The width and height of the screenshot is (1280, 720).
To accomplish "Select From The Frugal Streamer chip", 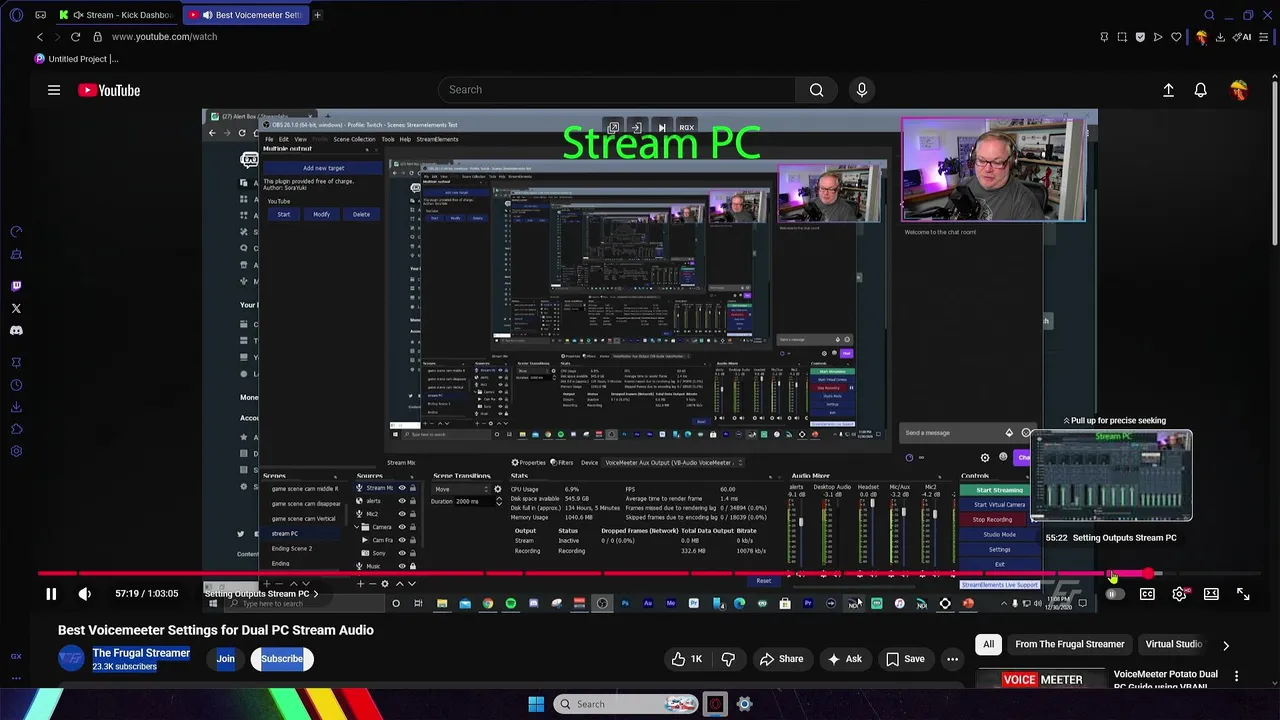I will pyautogui.click(x=1070, y=645).
